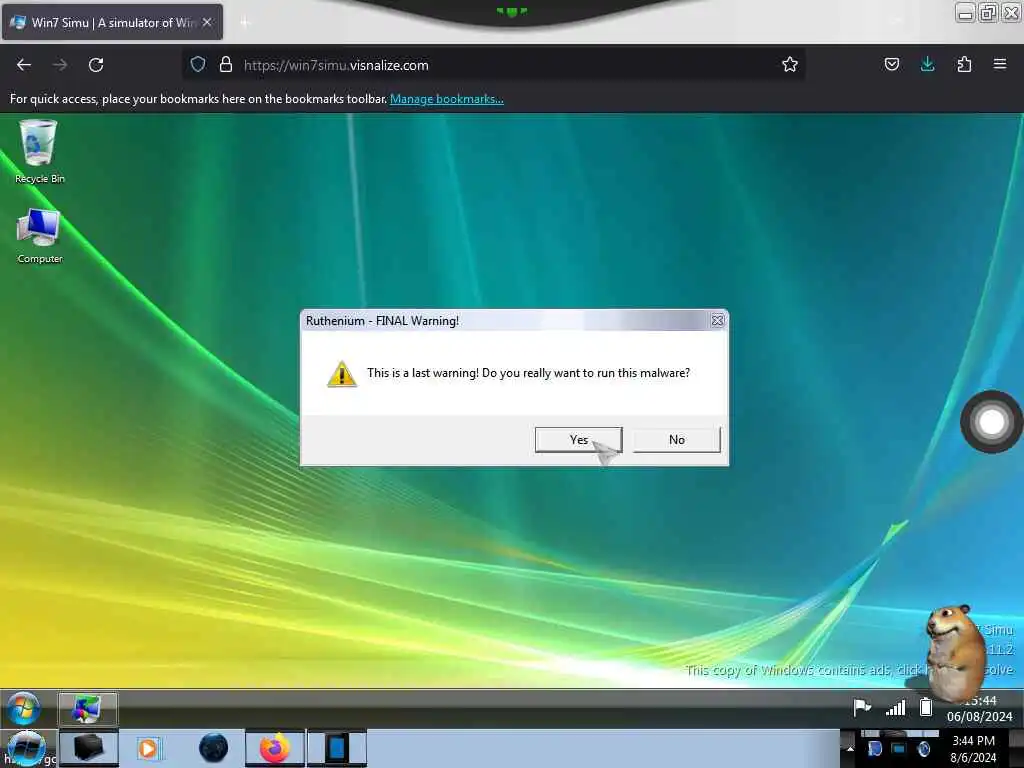Screen dimensions: 1024x768
Task: Go back in the browser
Action: coord(24,65)
